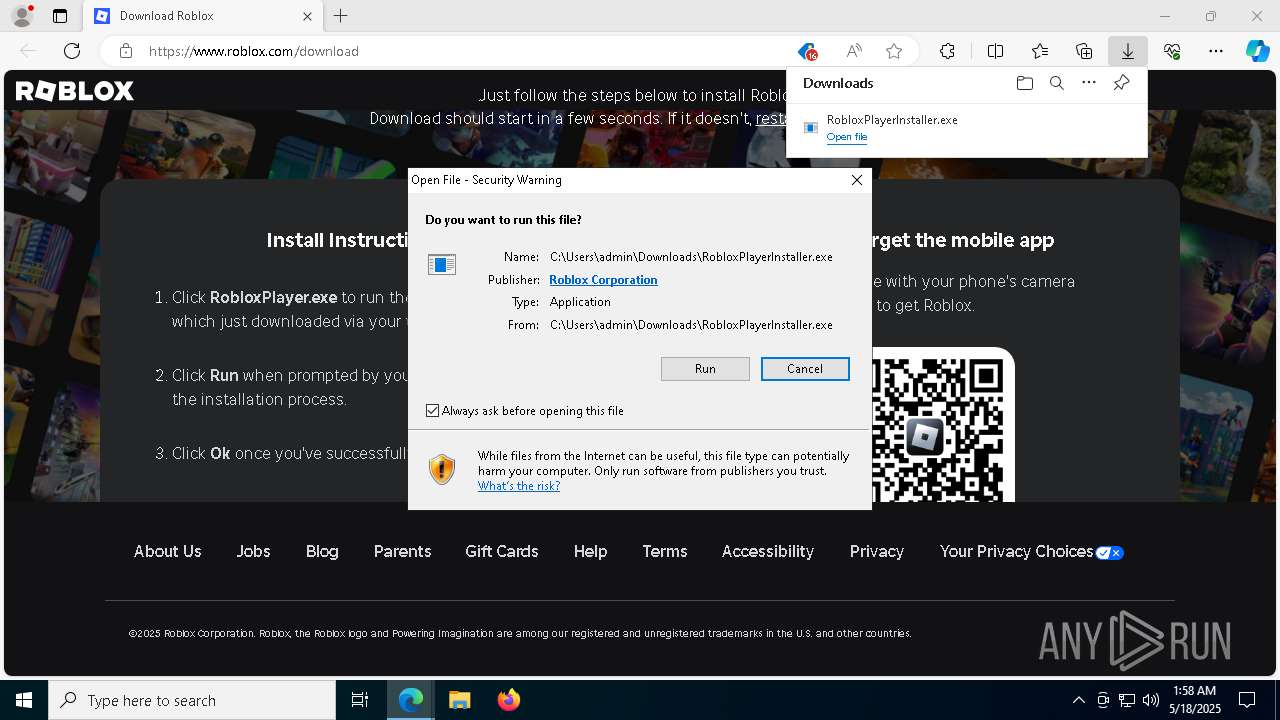Viewport: 1280px width, 720px height.
Task: Launch Firefox from the taskbar
Action: click(508, 700)
